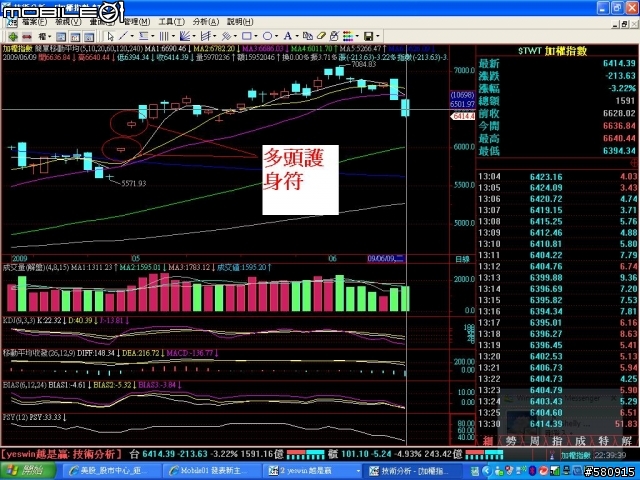Click the 加權指數 label in status bar

(x=575, y=455)
